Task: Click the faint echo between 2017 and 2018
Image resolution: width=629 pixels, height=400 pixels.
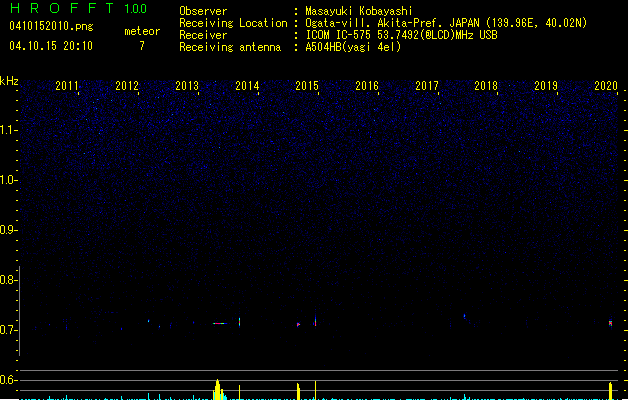Action: (465, 317)
